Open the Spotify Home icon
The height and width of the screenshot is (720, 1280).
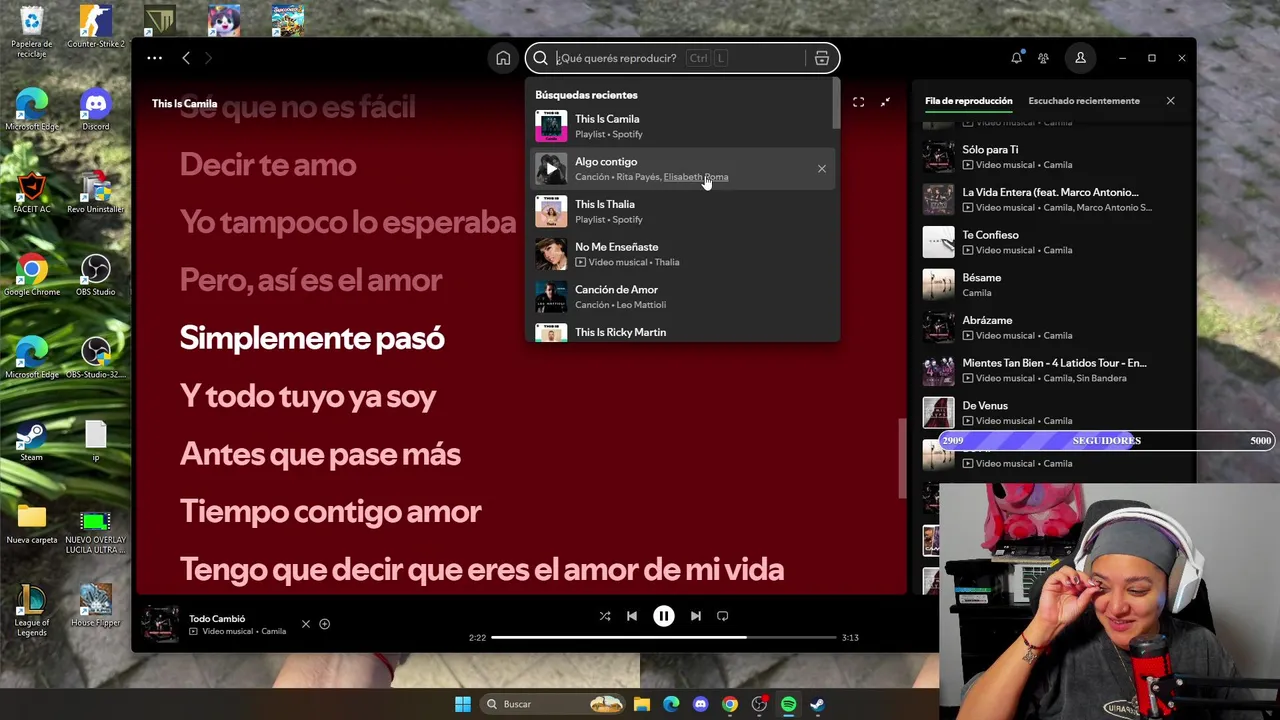click(x=503, y=58)
